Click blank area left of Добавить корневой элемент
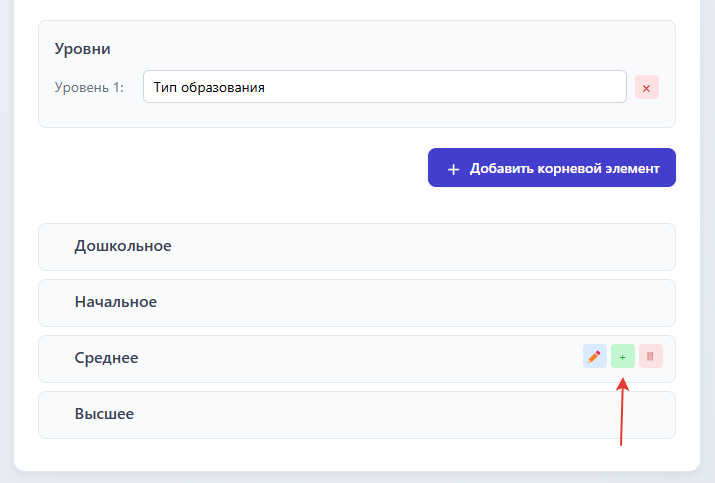Screen dimensions: 715x483 (228, 168)
